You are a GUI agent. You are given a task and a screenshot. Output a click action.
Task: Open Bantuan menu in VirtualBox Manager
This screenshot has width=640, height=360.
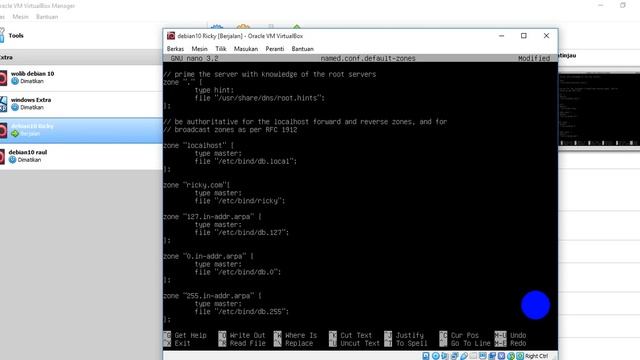(x=47, y=17)
